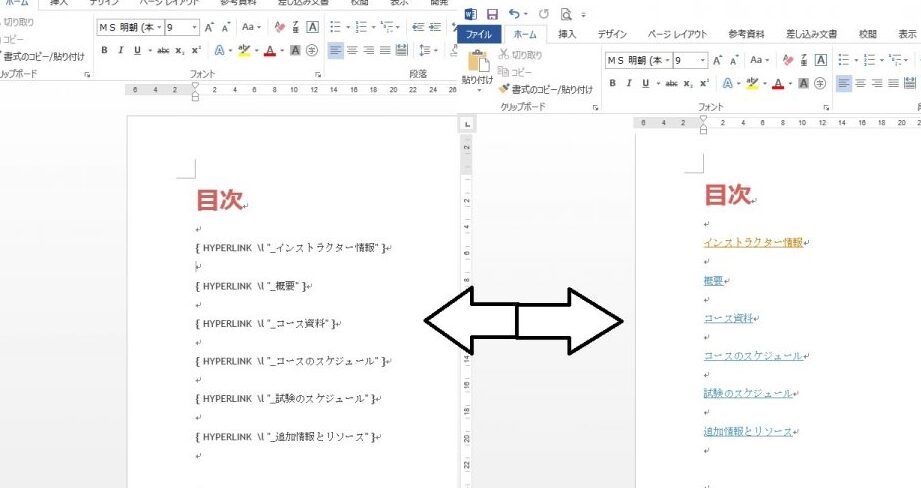Open Undo history arrow in right window
Screen dimensions: 921x488
(526, 14)
